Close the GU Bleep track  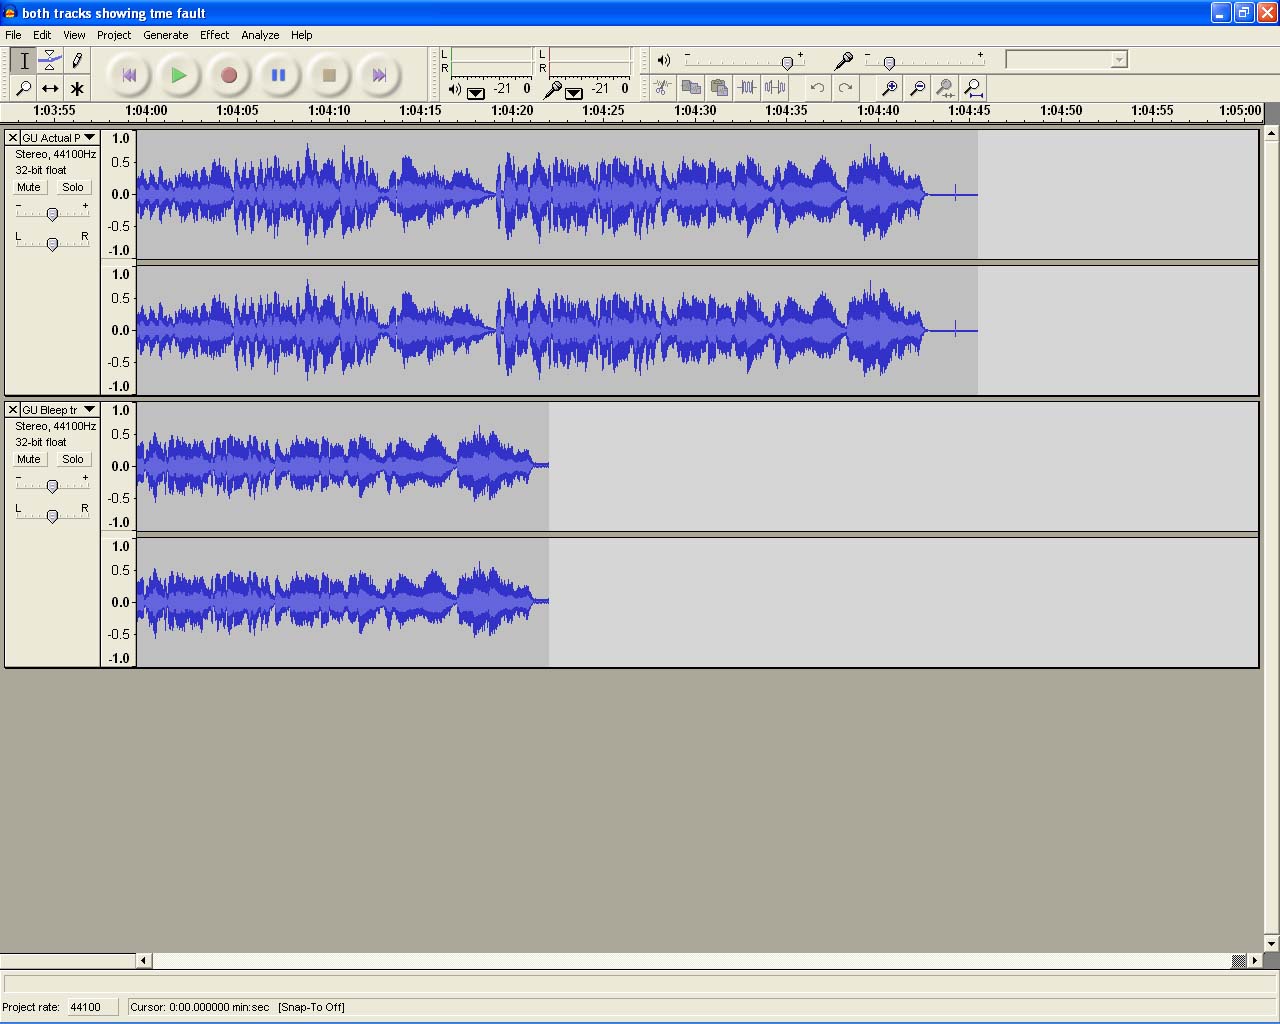pos(13,409)
